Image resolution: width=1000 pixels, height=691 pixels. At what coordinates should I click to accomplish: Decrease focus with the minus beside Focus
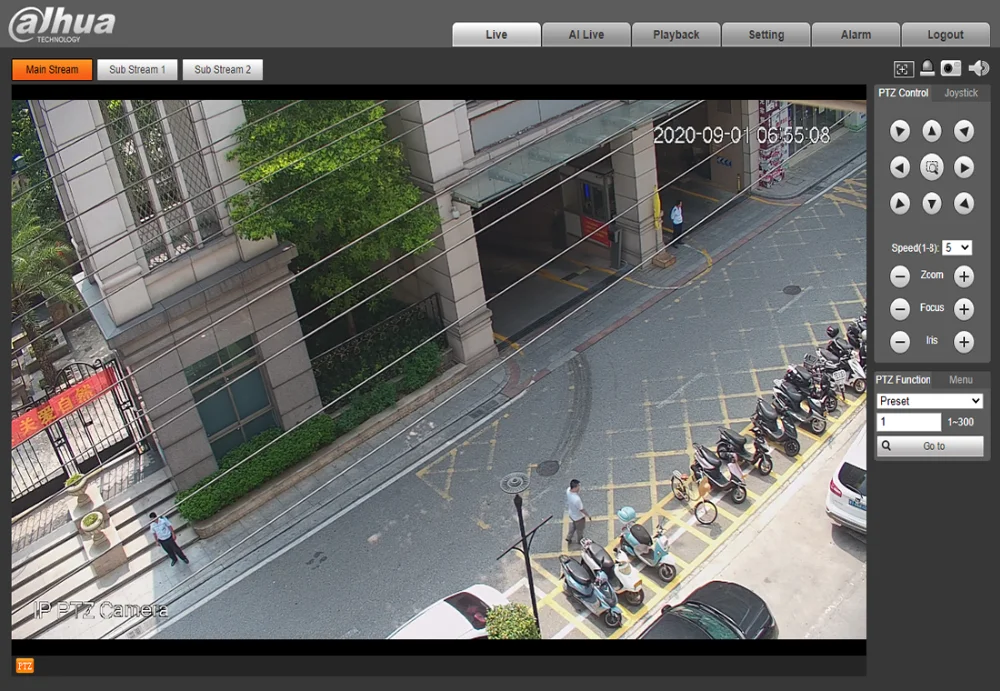pos(900,309)
